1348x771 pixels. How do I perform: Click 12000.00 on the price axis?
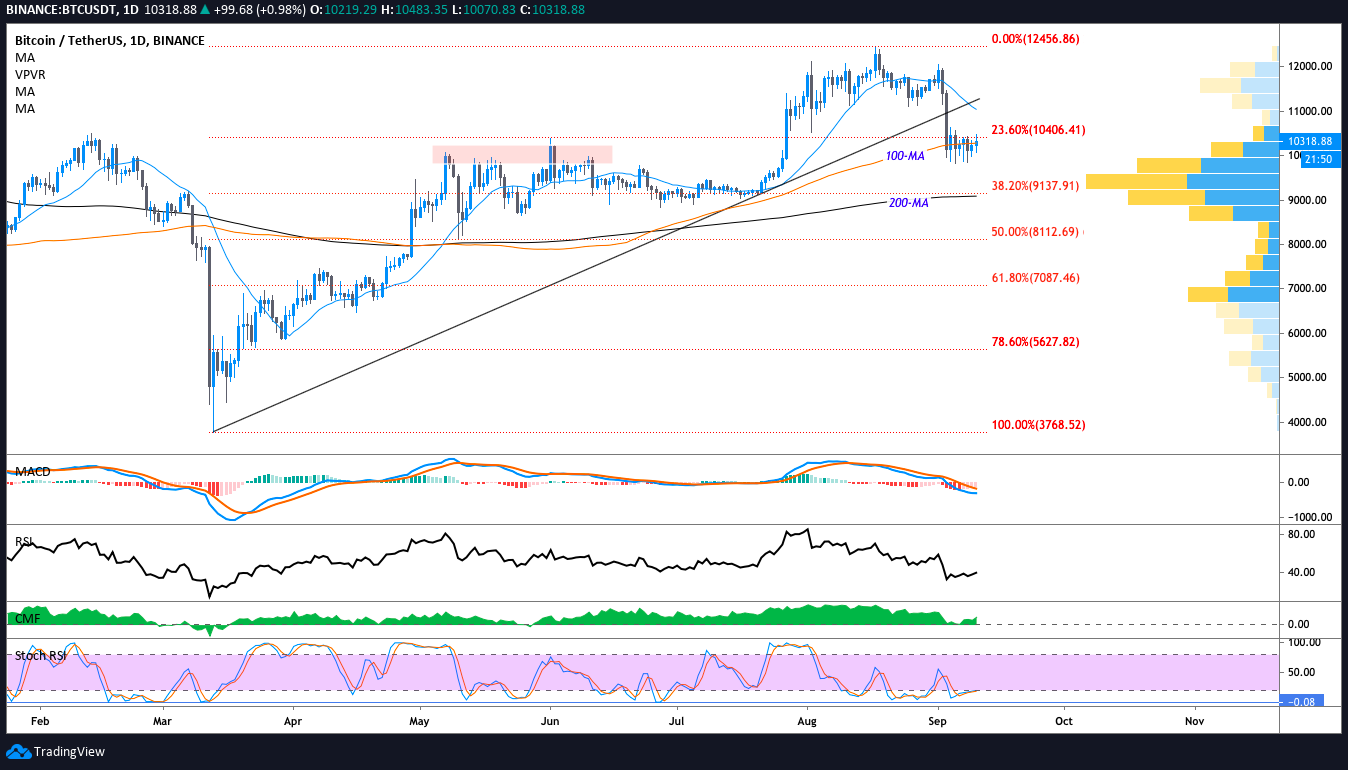tap(1310, 66)
